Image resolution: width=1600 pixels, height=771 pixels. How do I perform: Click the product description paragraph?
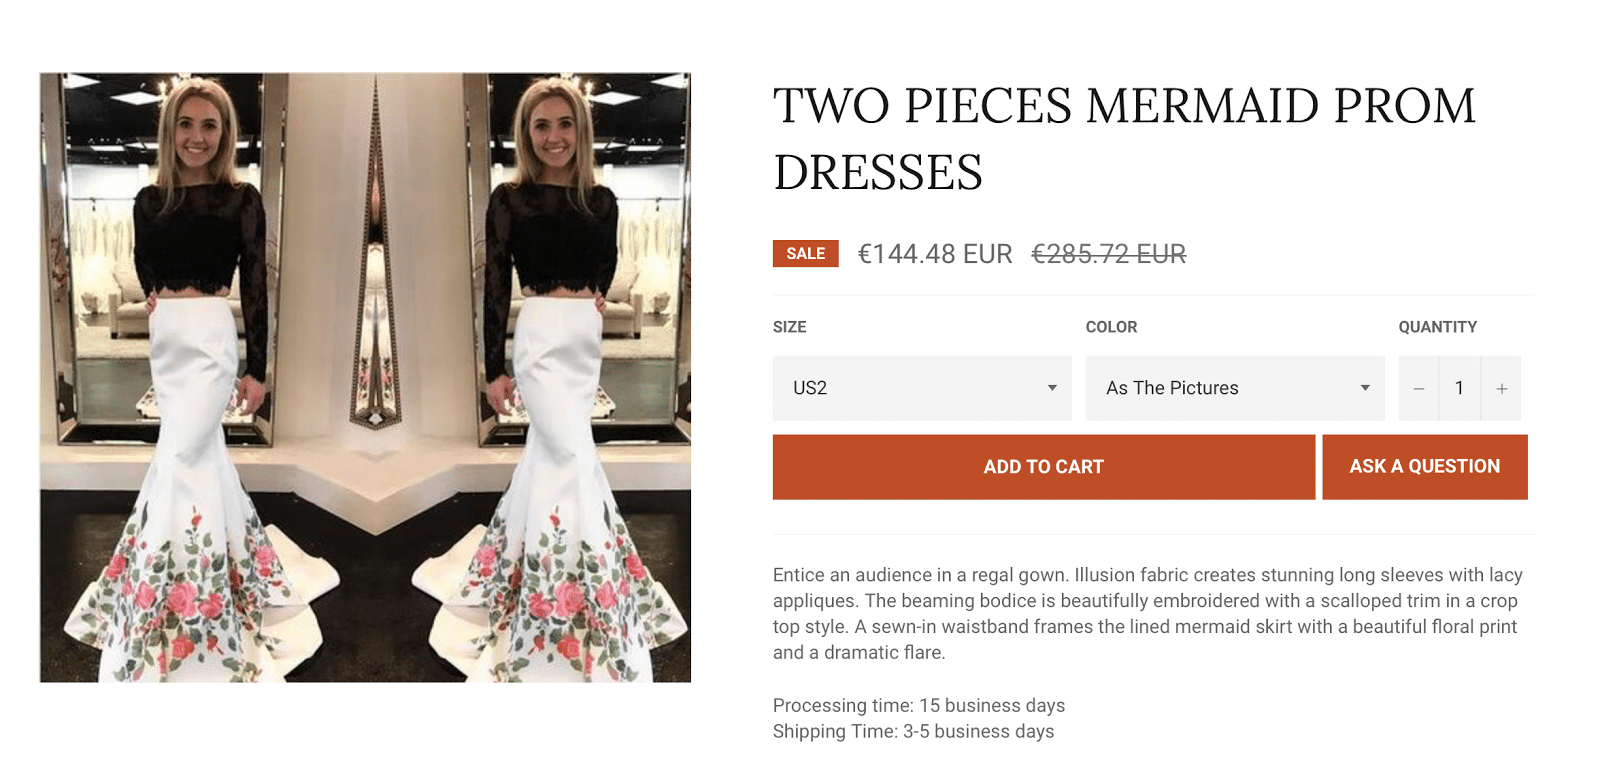click(x=1147, y=613)
